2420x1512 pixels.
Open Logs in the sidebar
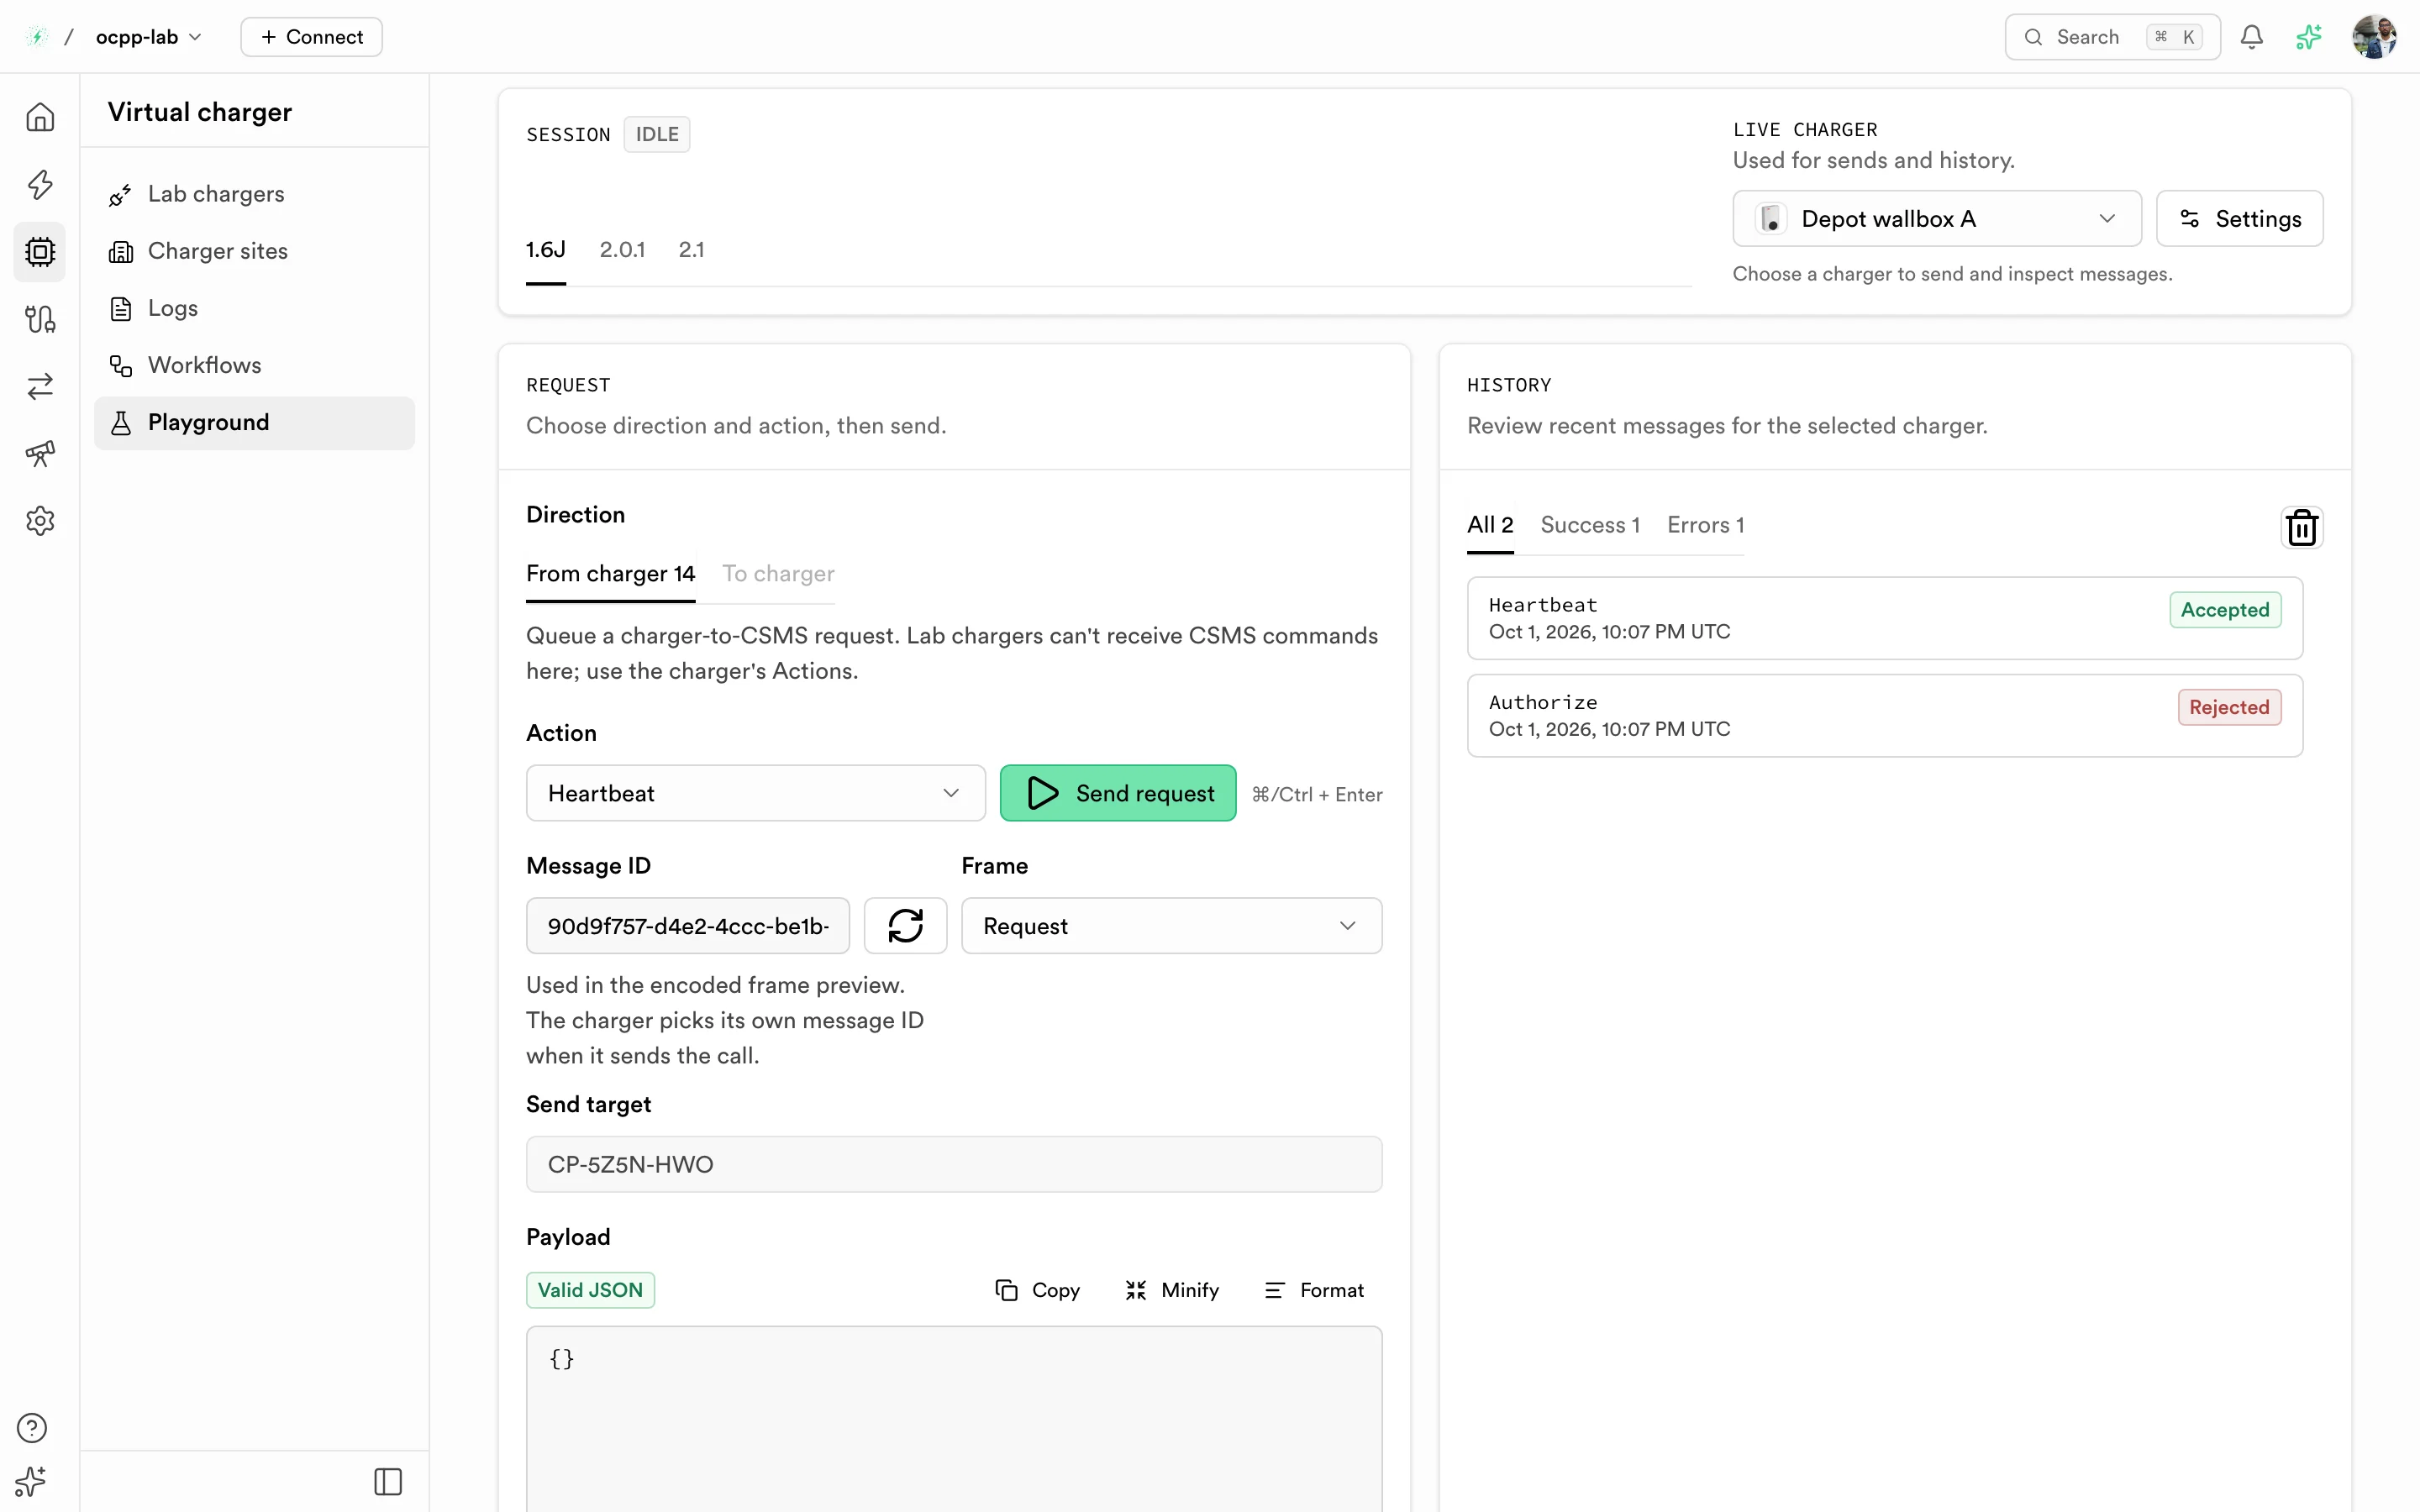pyautogui.click(x=254, y=308)
